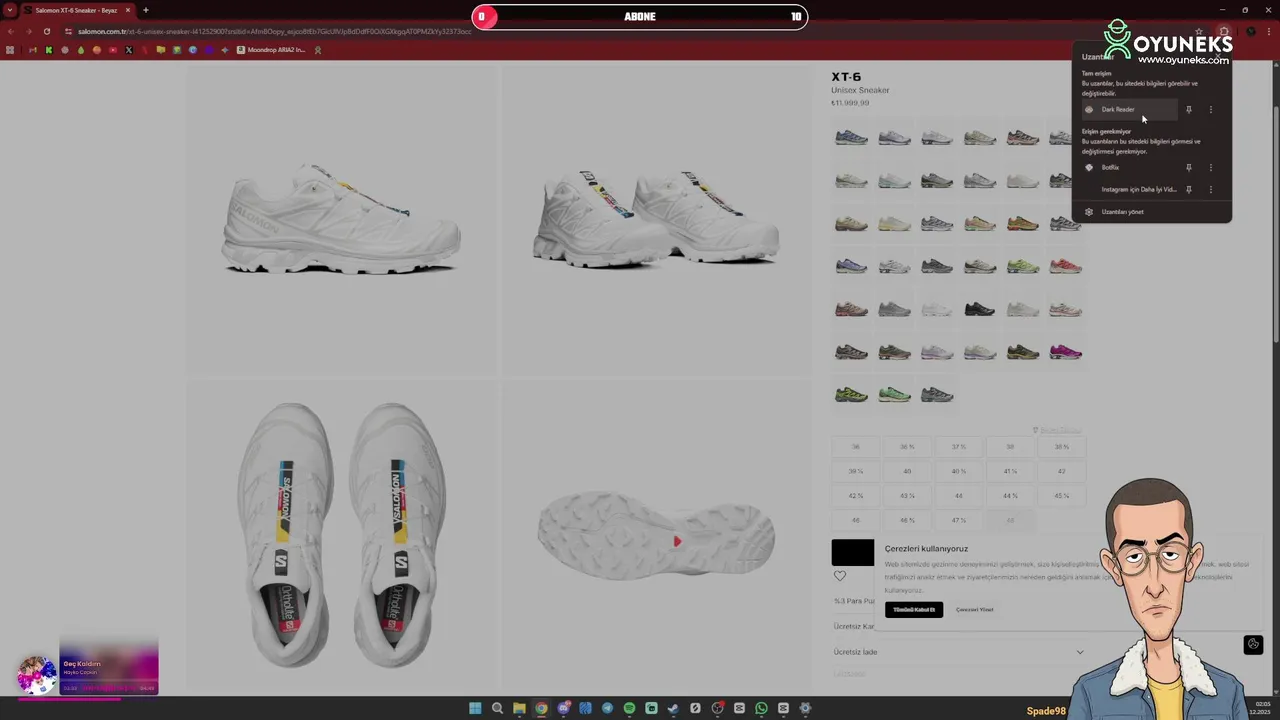Image resolution: width=1280 pixels, height=720 pixels.
Task: Open the 'Moondrop ARIA2 In...' bookmark
Action: click(x=271, y=50)
